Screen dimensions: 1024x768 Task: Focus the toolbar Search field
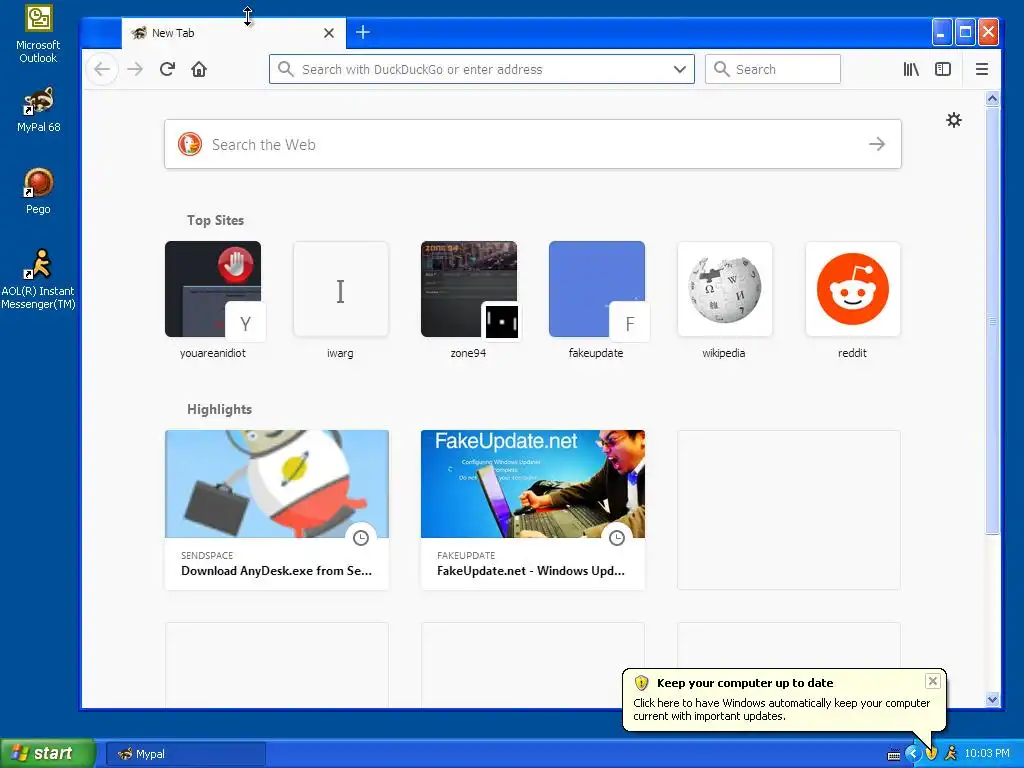[x=773, y=69]
